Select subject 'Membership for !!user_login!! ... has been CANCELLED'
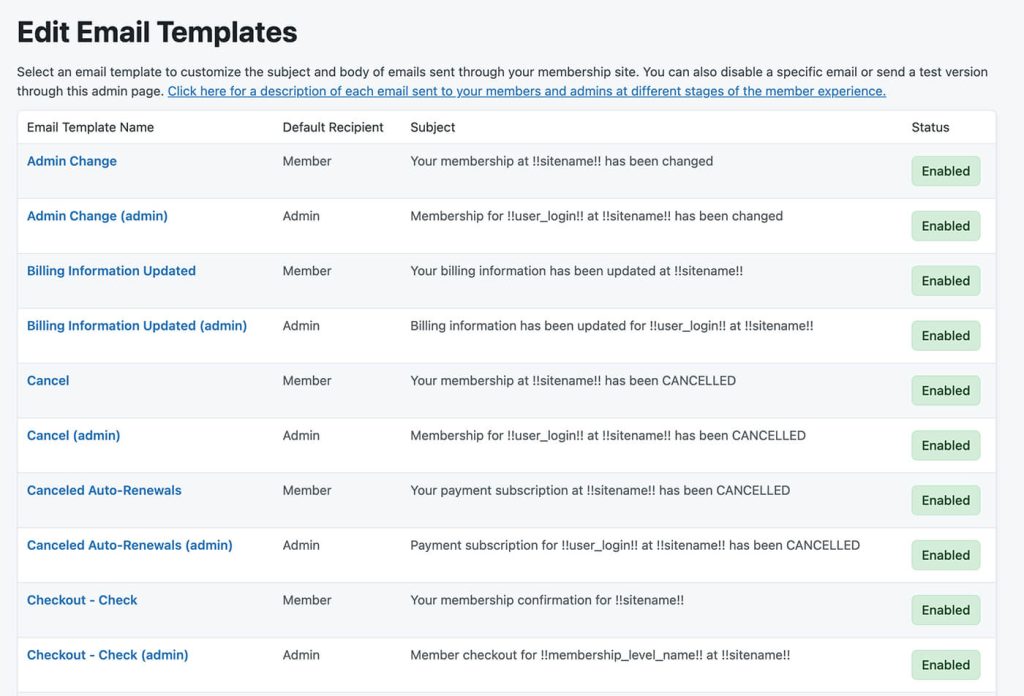The width and height of the screenshot is (1024, 696). pos(608,435)
